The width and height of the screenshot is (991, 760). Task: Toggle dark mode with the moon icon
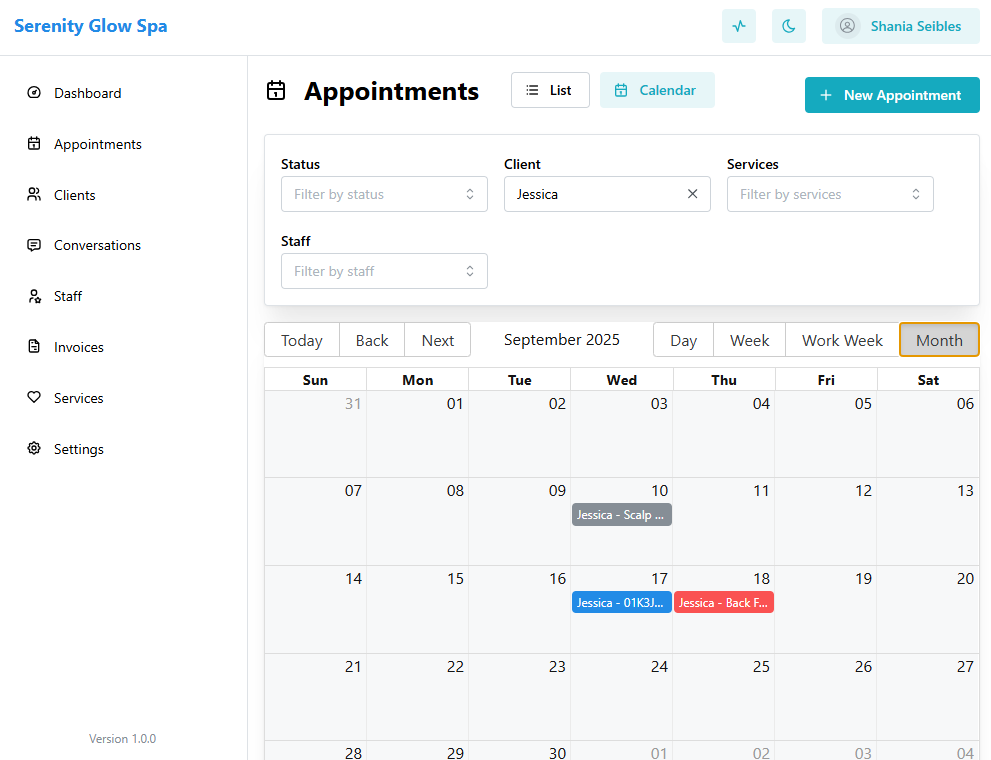[789, 27]
